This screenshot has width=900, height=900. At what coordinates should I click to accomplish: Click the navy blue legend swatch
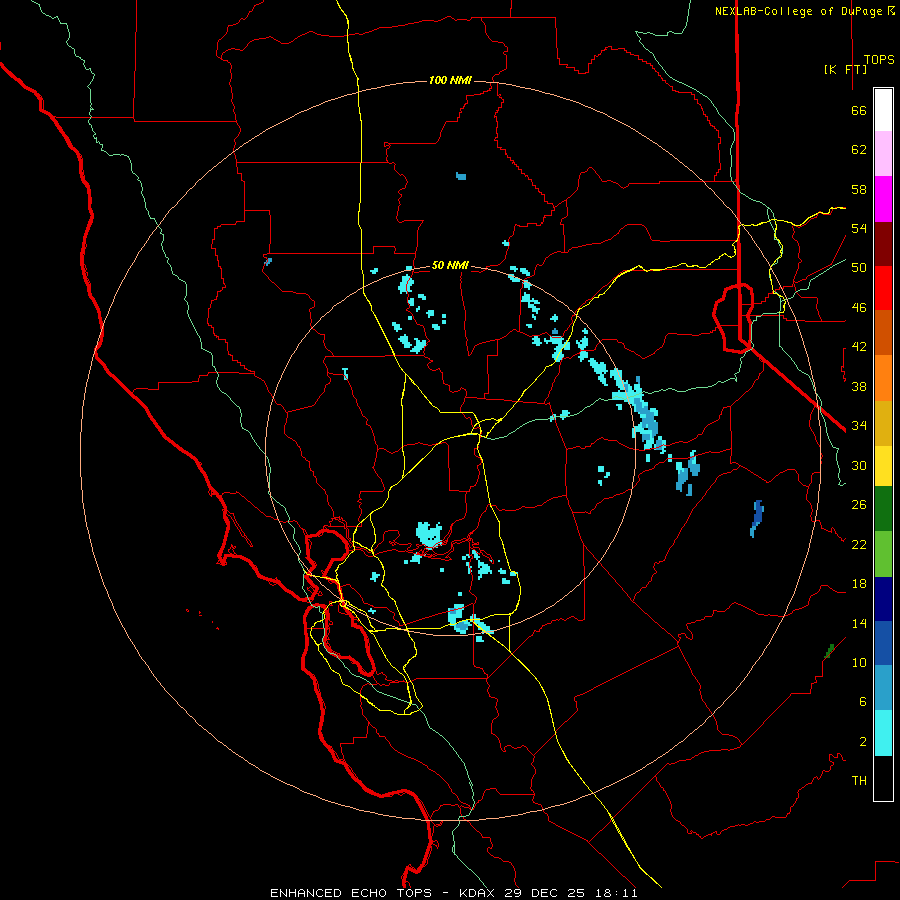883,599
